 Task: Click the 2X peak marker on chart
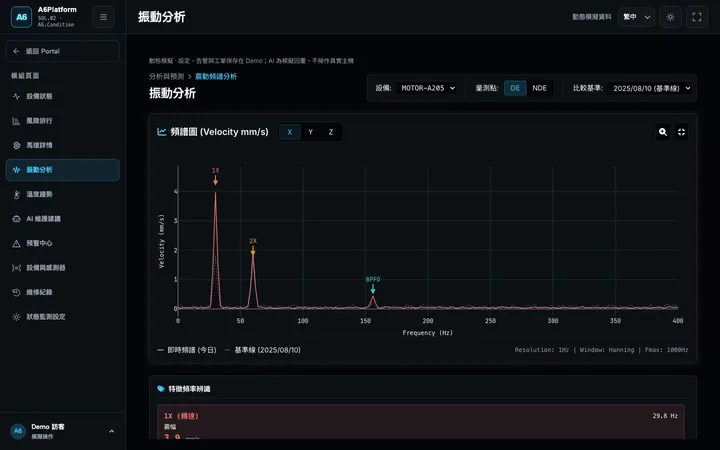tap(253, 247)
